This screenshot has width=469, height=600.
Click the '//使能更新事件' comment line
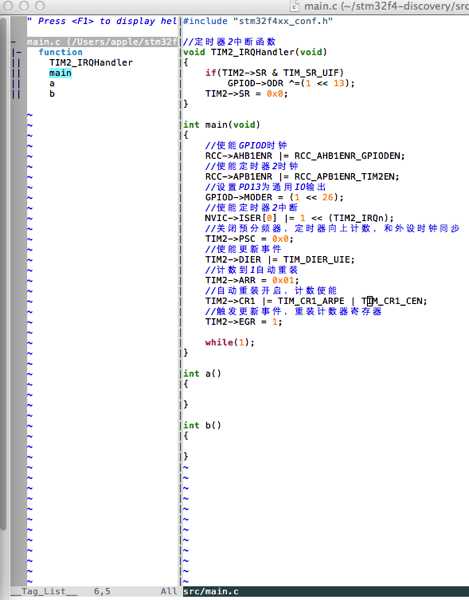pyautogui.click(x=243, y=249)
